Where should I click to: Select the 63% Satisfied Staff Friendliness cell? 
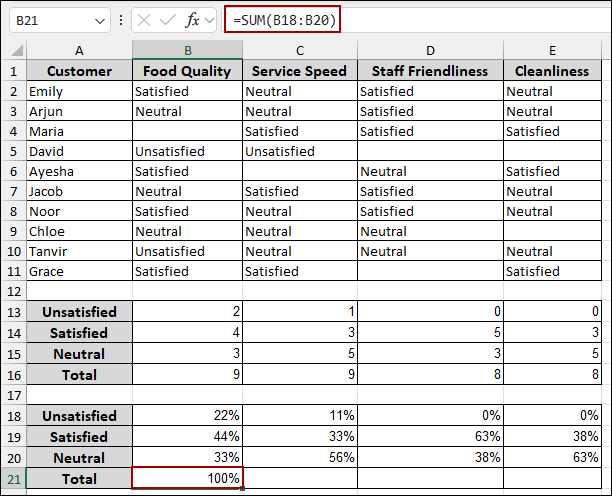(430, 437)
